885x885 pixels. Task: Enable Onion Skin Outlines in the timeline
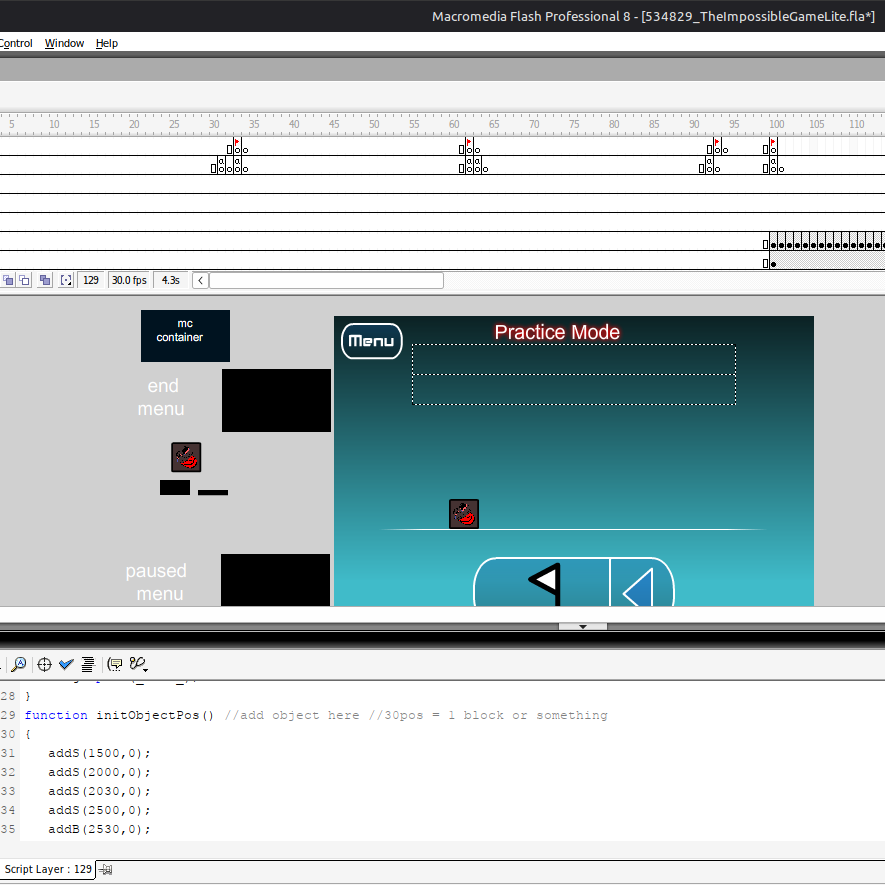(x=24, y=281)
